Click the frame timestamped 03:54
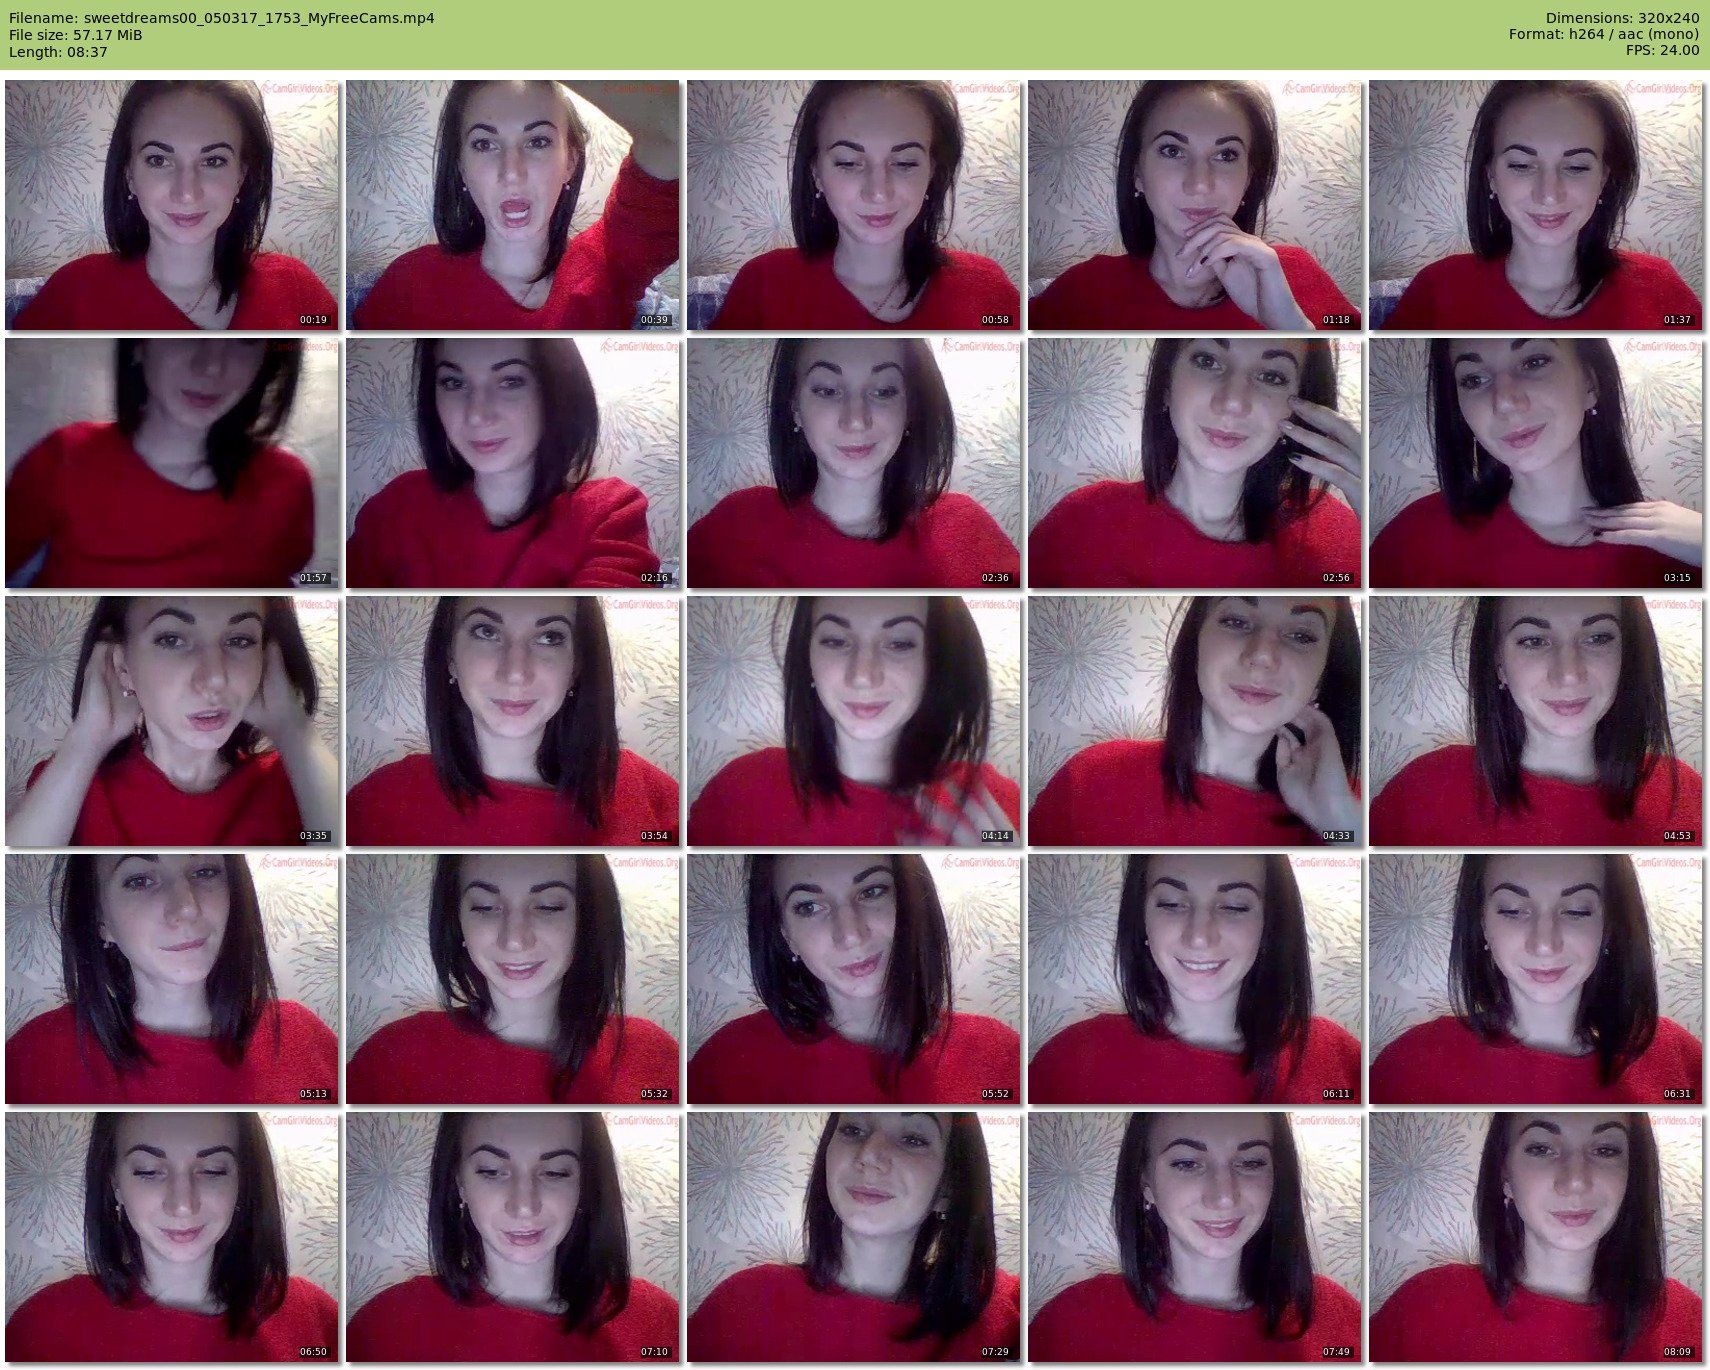Screen dimensions: 1710x1370 (513, 721)
